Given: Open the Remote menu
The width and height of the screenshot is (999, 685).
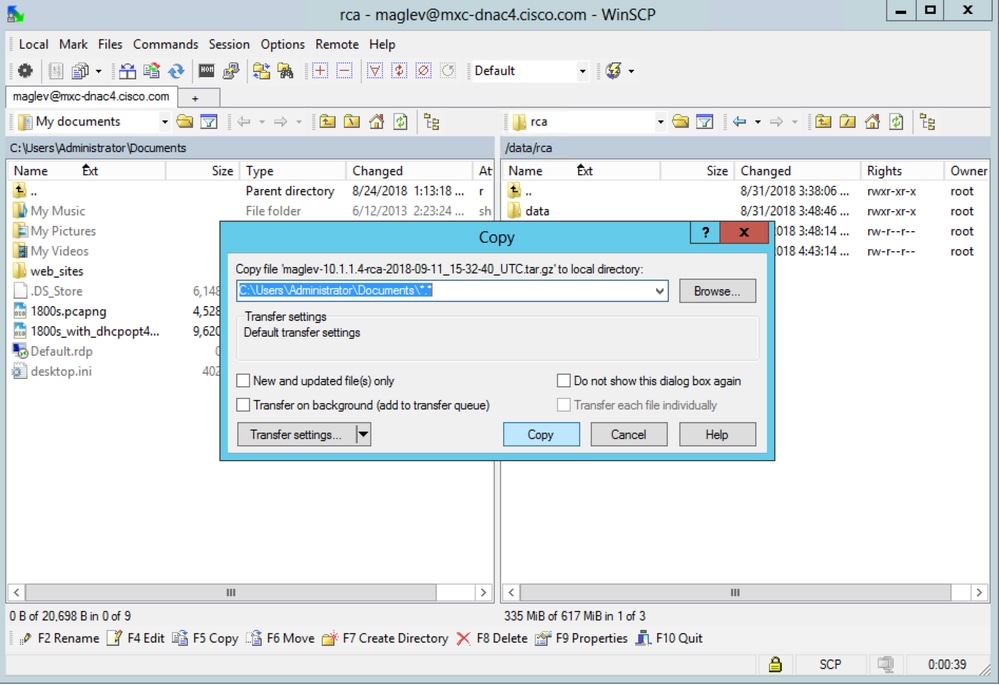Looking at the screenshot, I should tap(337, 44).
